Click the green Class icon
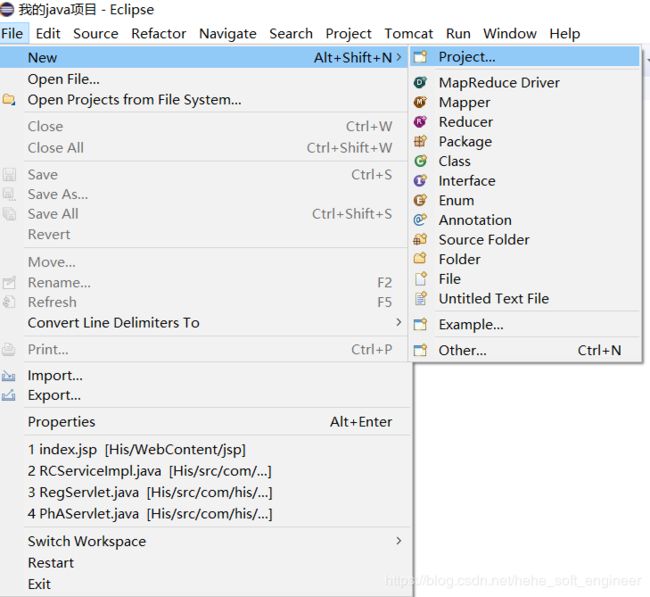 (420, 161)
